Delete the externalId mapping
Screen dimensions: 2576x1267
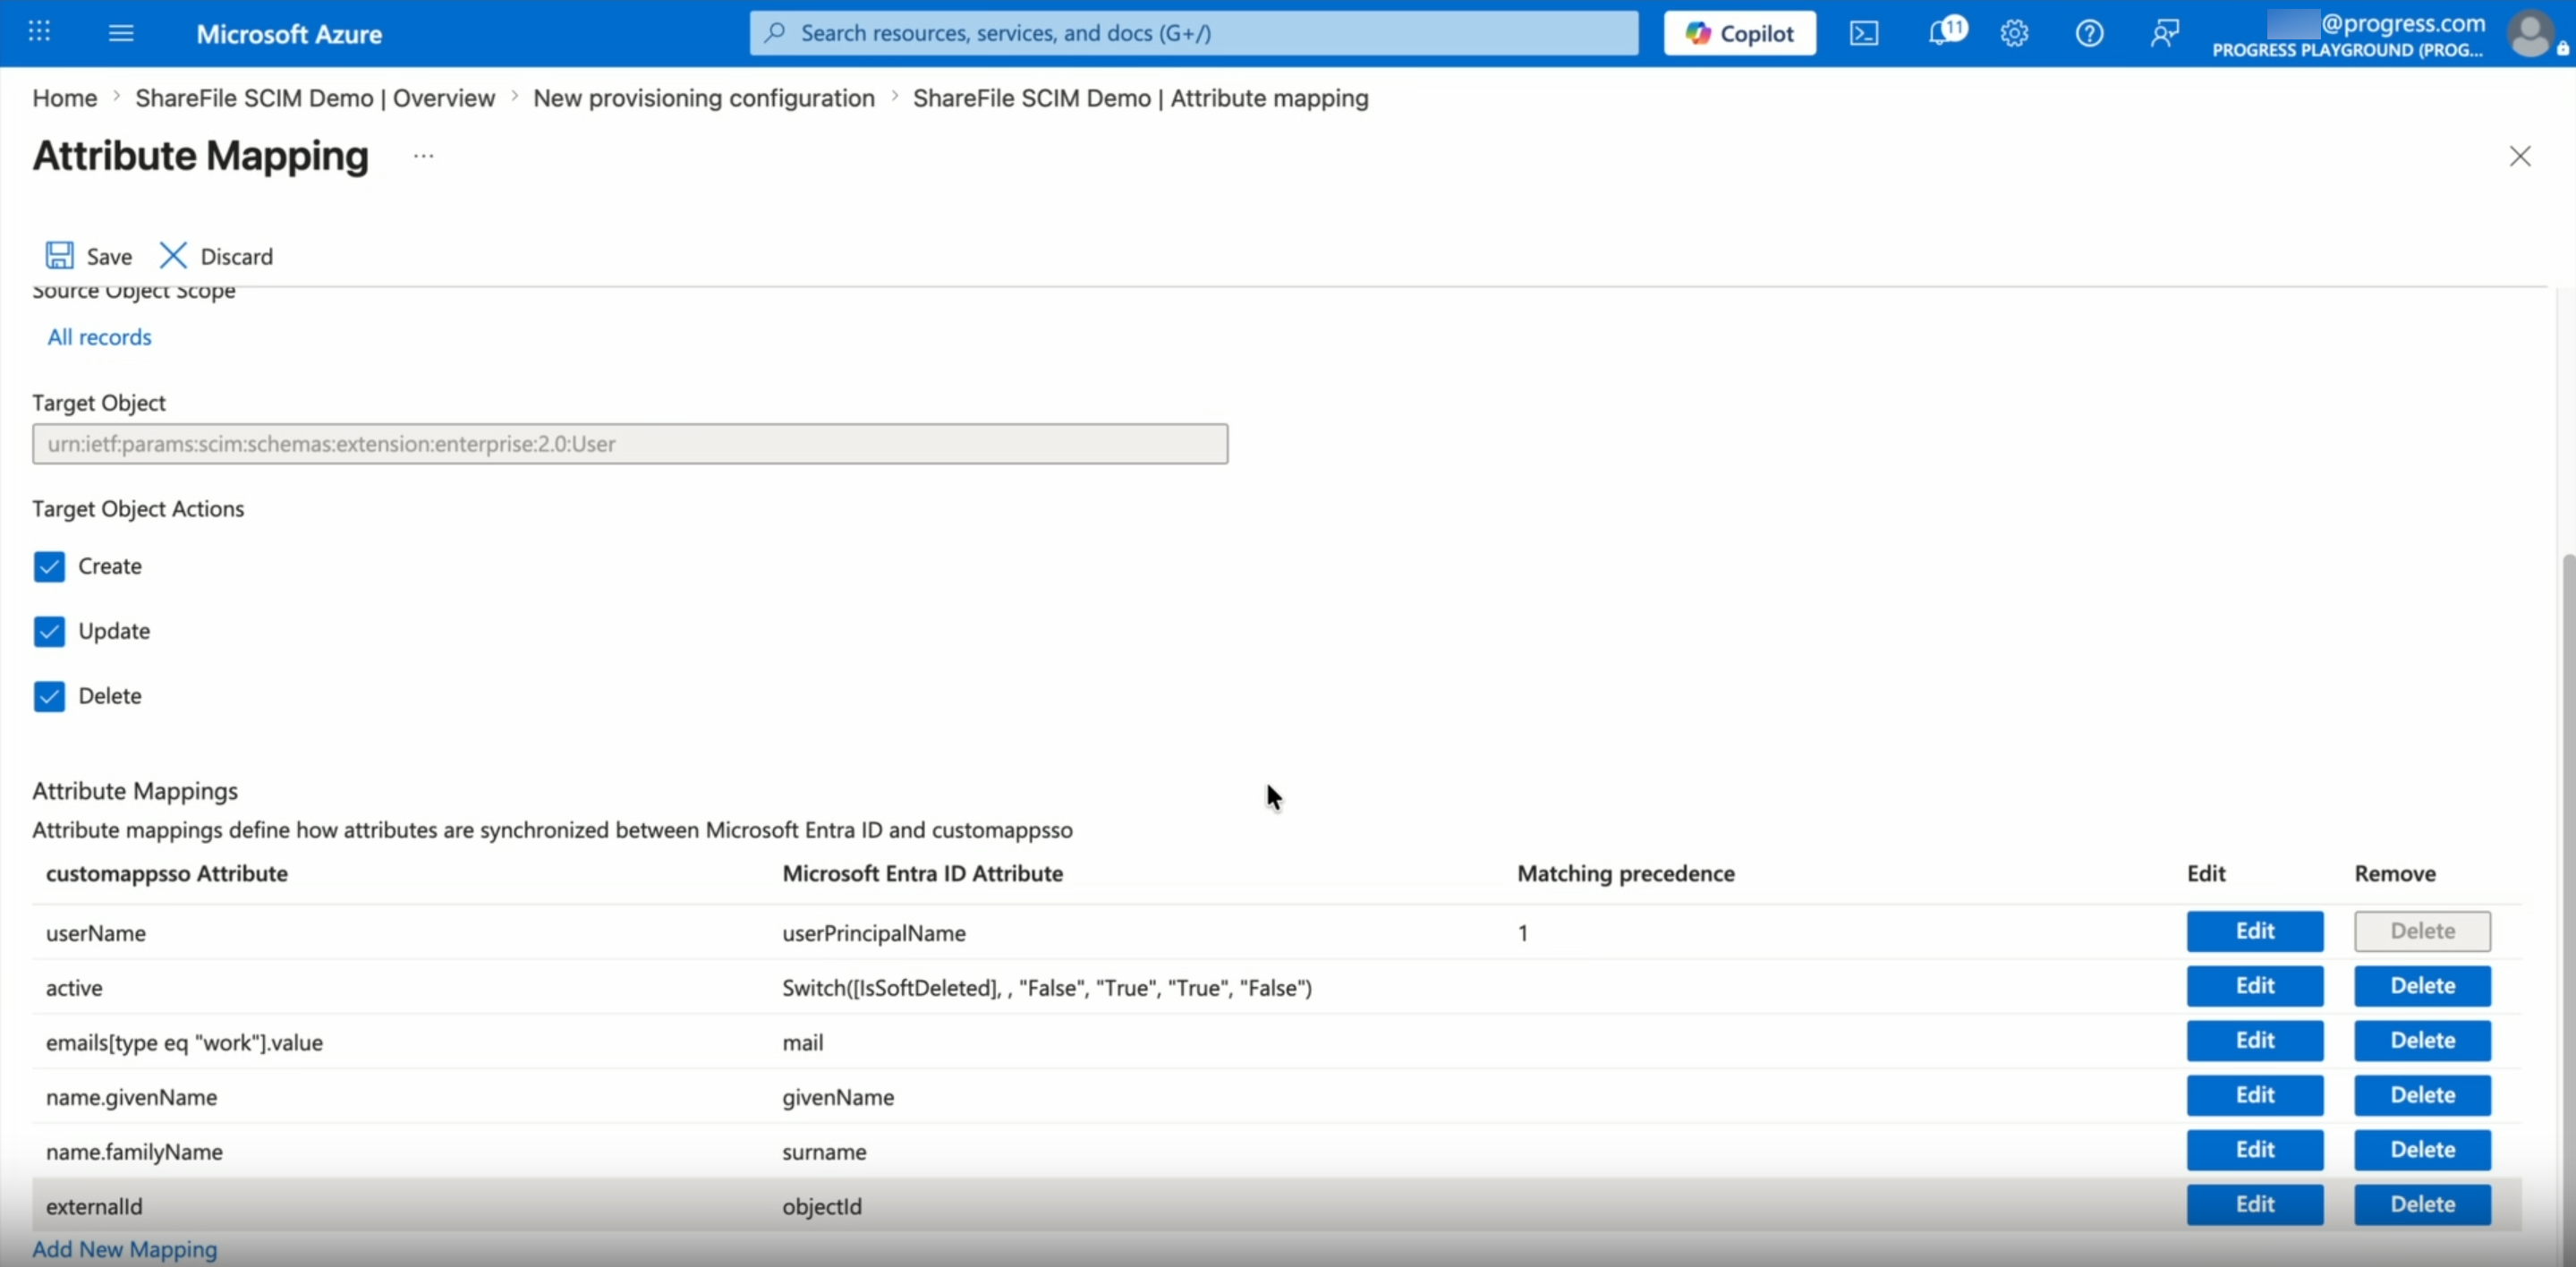click(2422, 1205)
